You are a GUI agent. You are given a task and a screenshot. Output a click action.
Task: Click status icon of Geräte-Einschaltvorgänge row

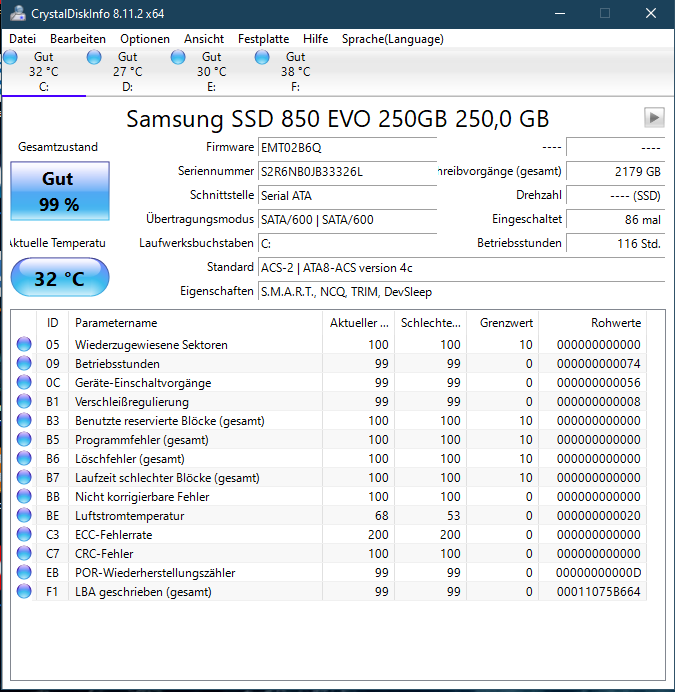[x=24, y=382]
